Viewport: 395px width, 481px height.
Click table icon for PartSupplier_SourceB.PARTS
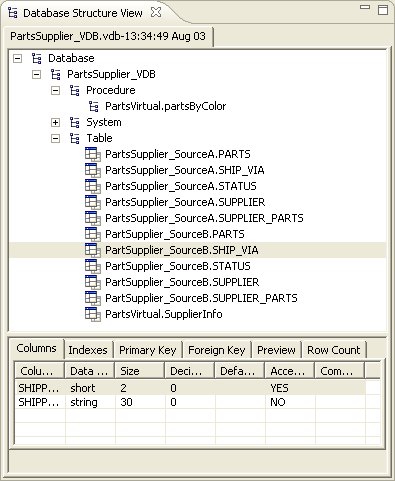(x=93, y=234)
